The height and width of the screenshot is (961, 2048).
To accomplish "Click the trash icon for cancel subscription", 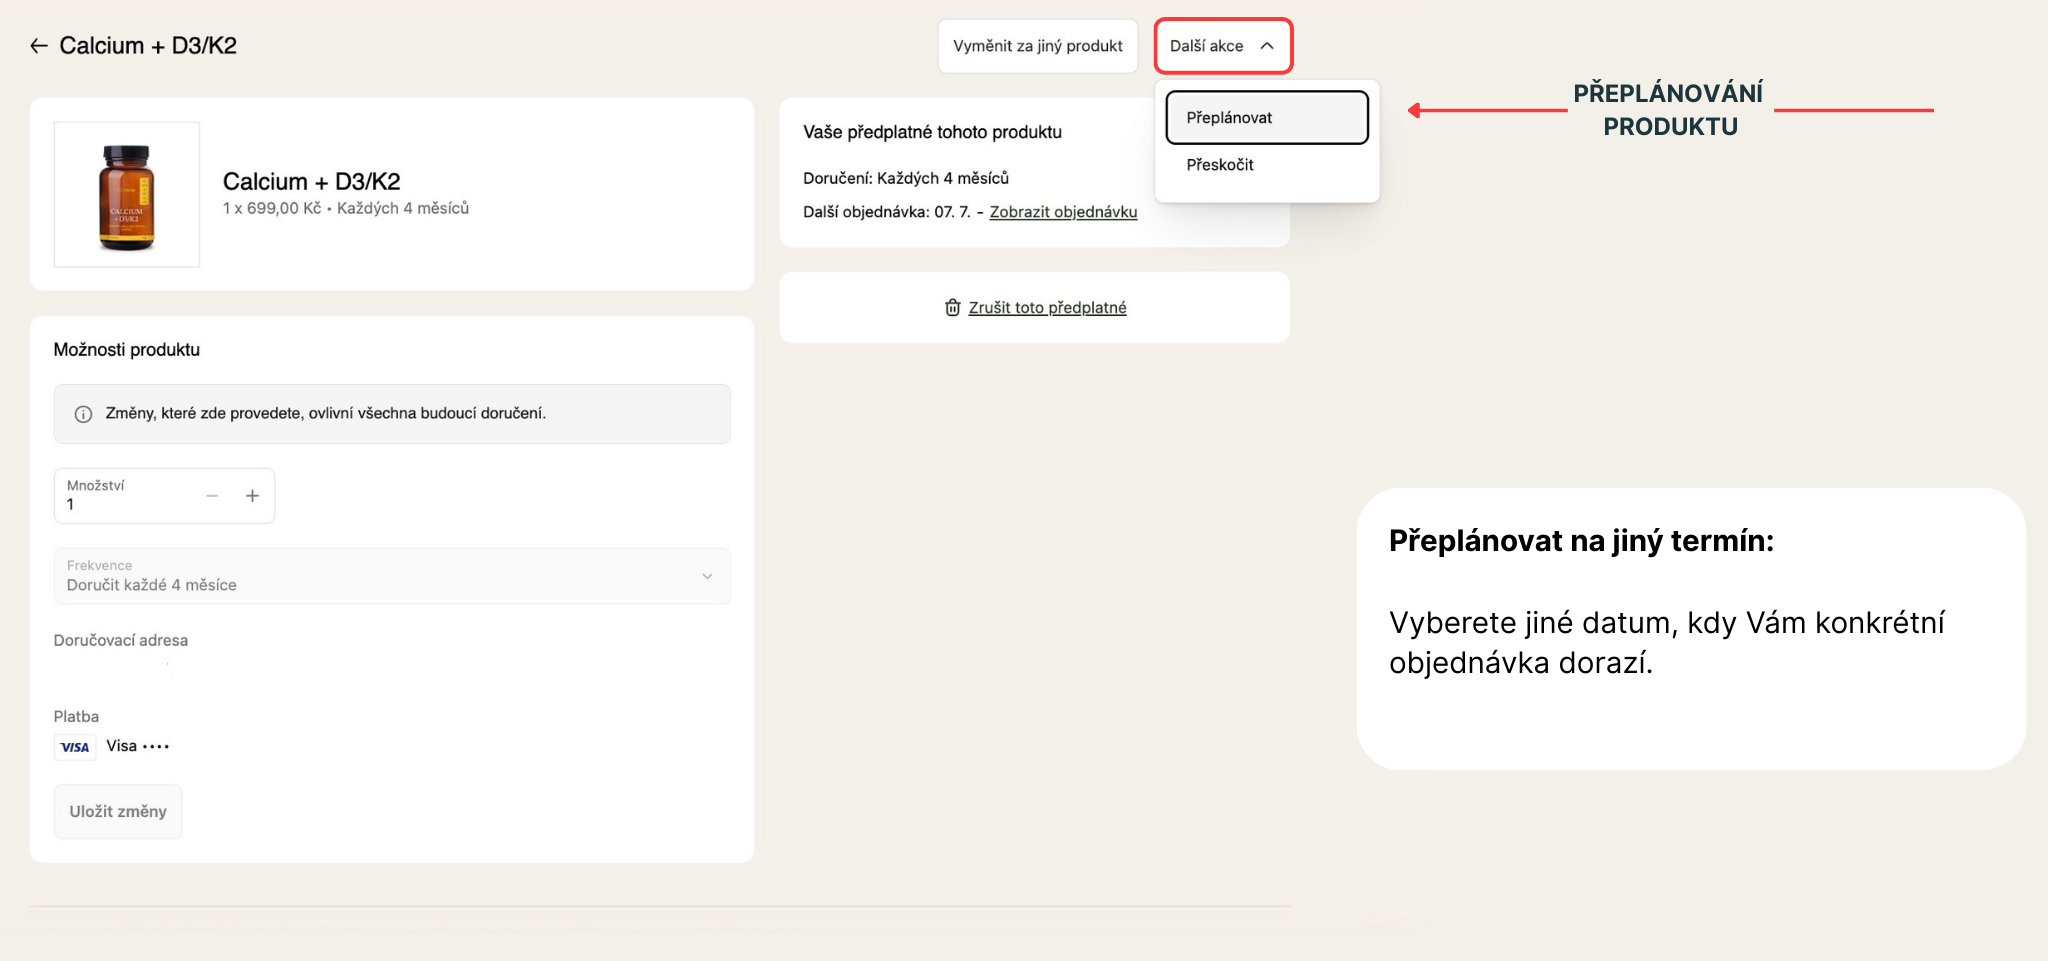I will pyautogui.click(x=952, y=308).
